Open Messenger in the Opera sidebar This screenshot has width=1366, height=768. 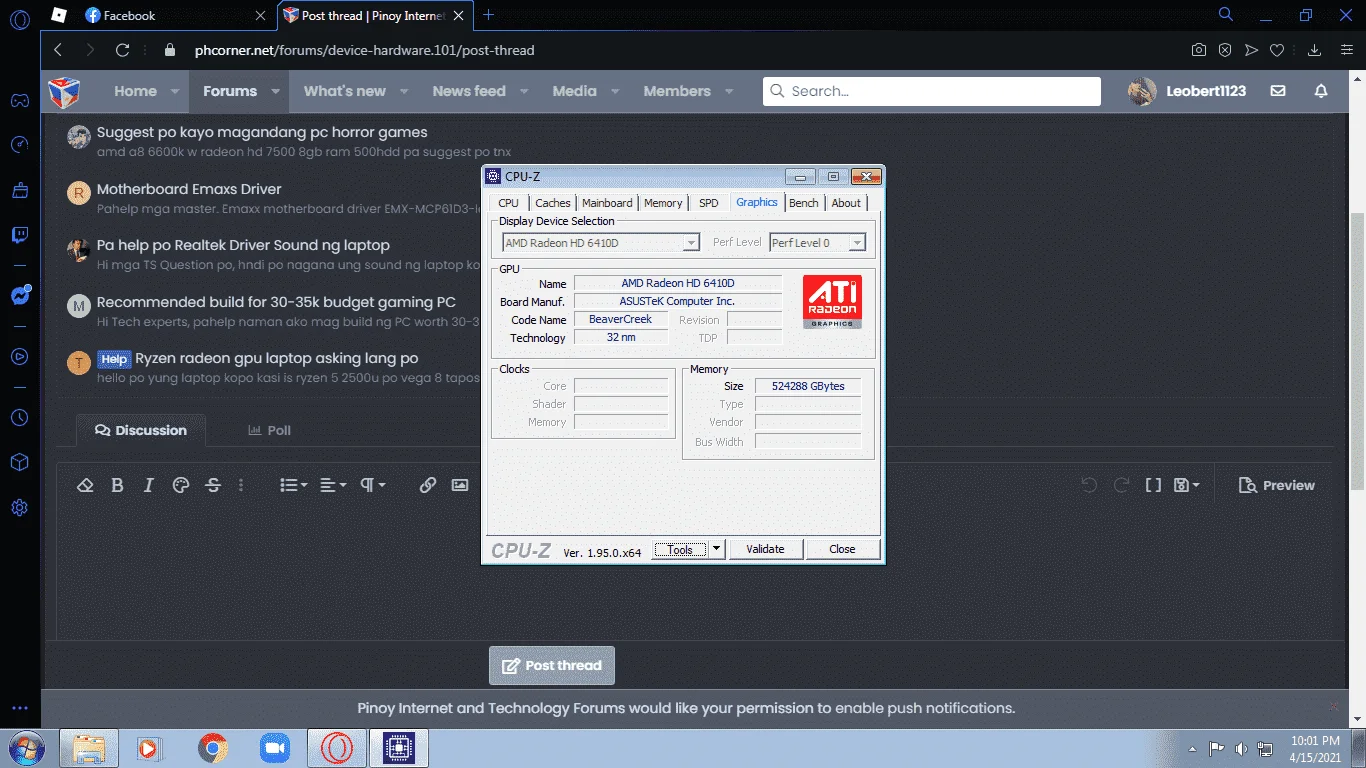click(x=19, y=296)
